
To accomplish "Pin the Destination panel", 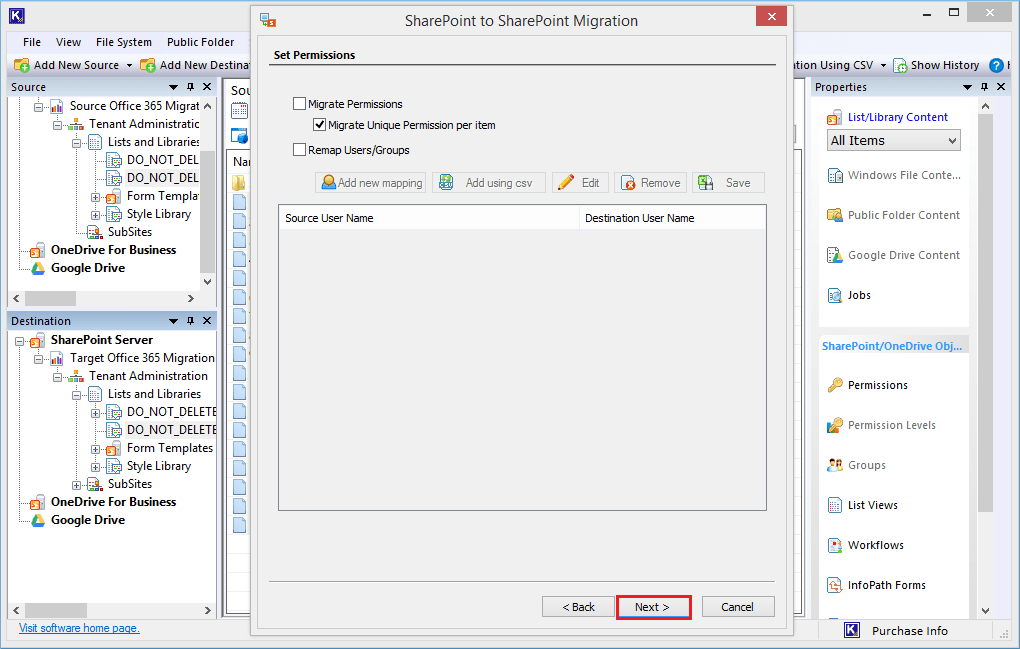I will [x=191, y=321].
